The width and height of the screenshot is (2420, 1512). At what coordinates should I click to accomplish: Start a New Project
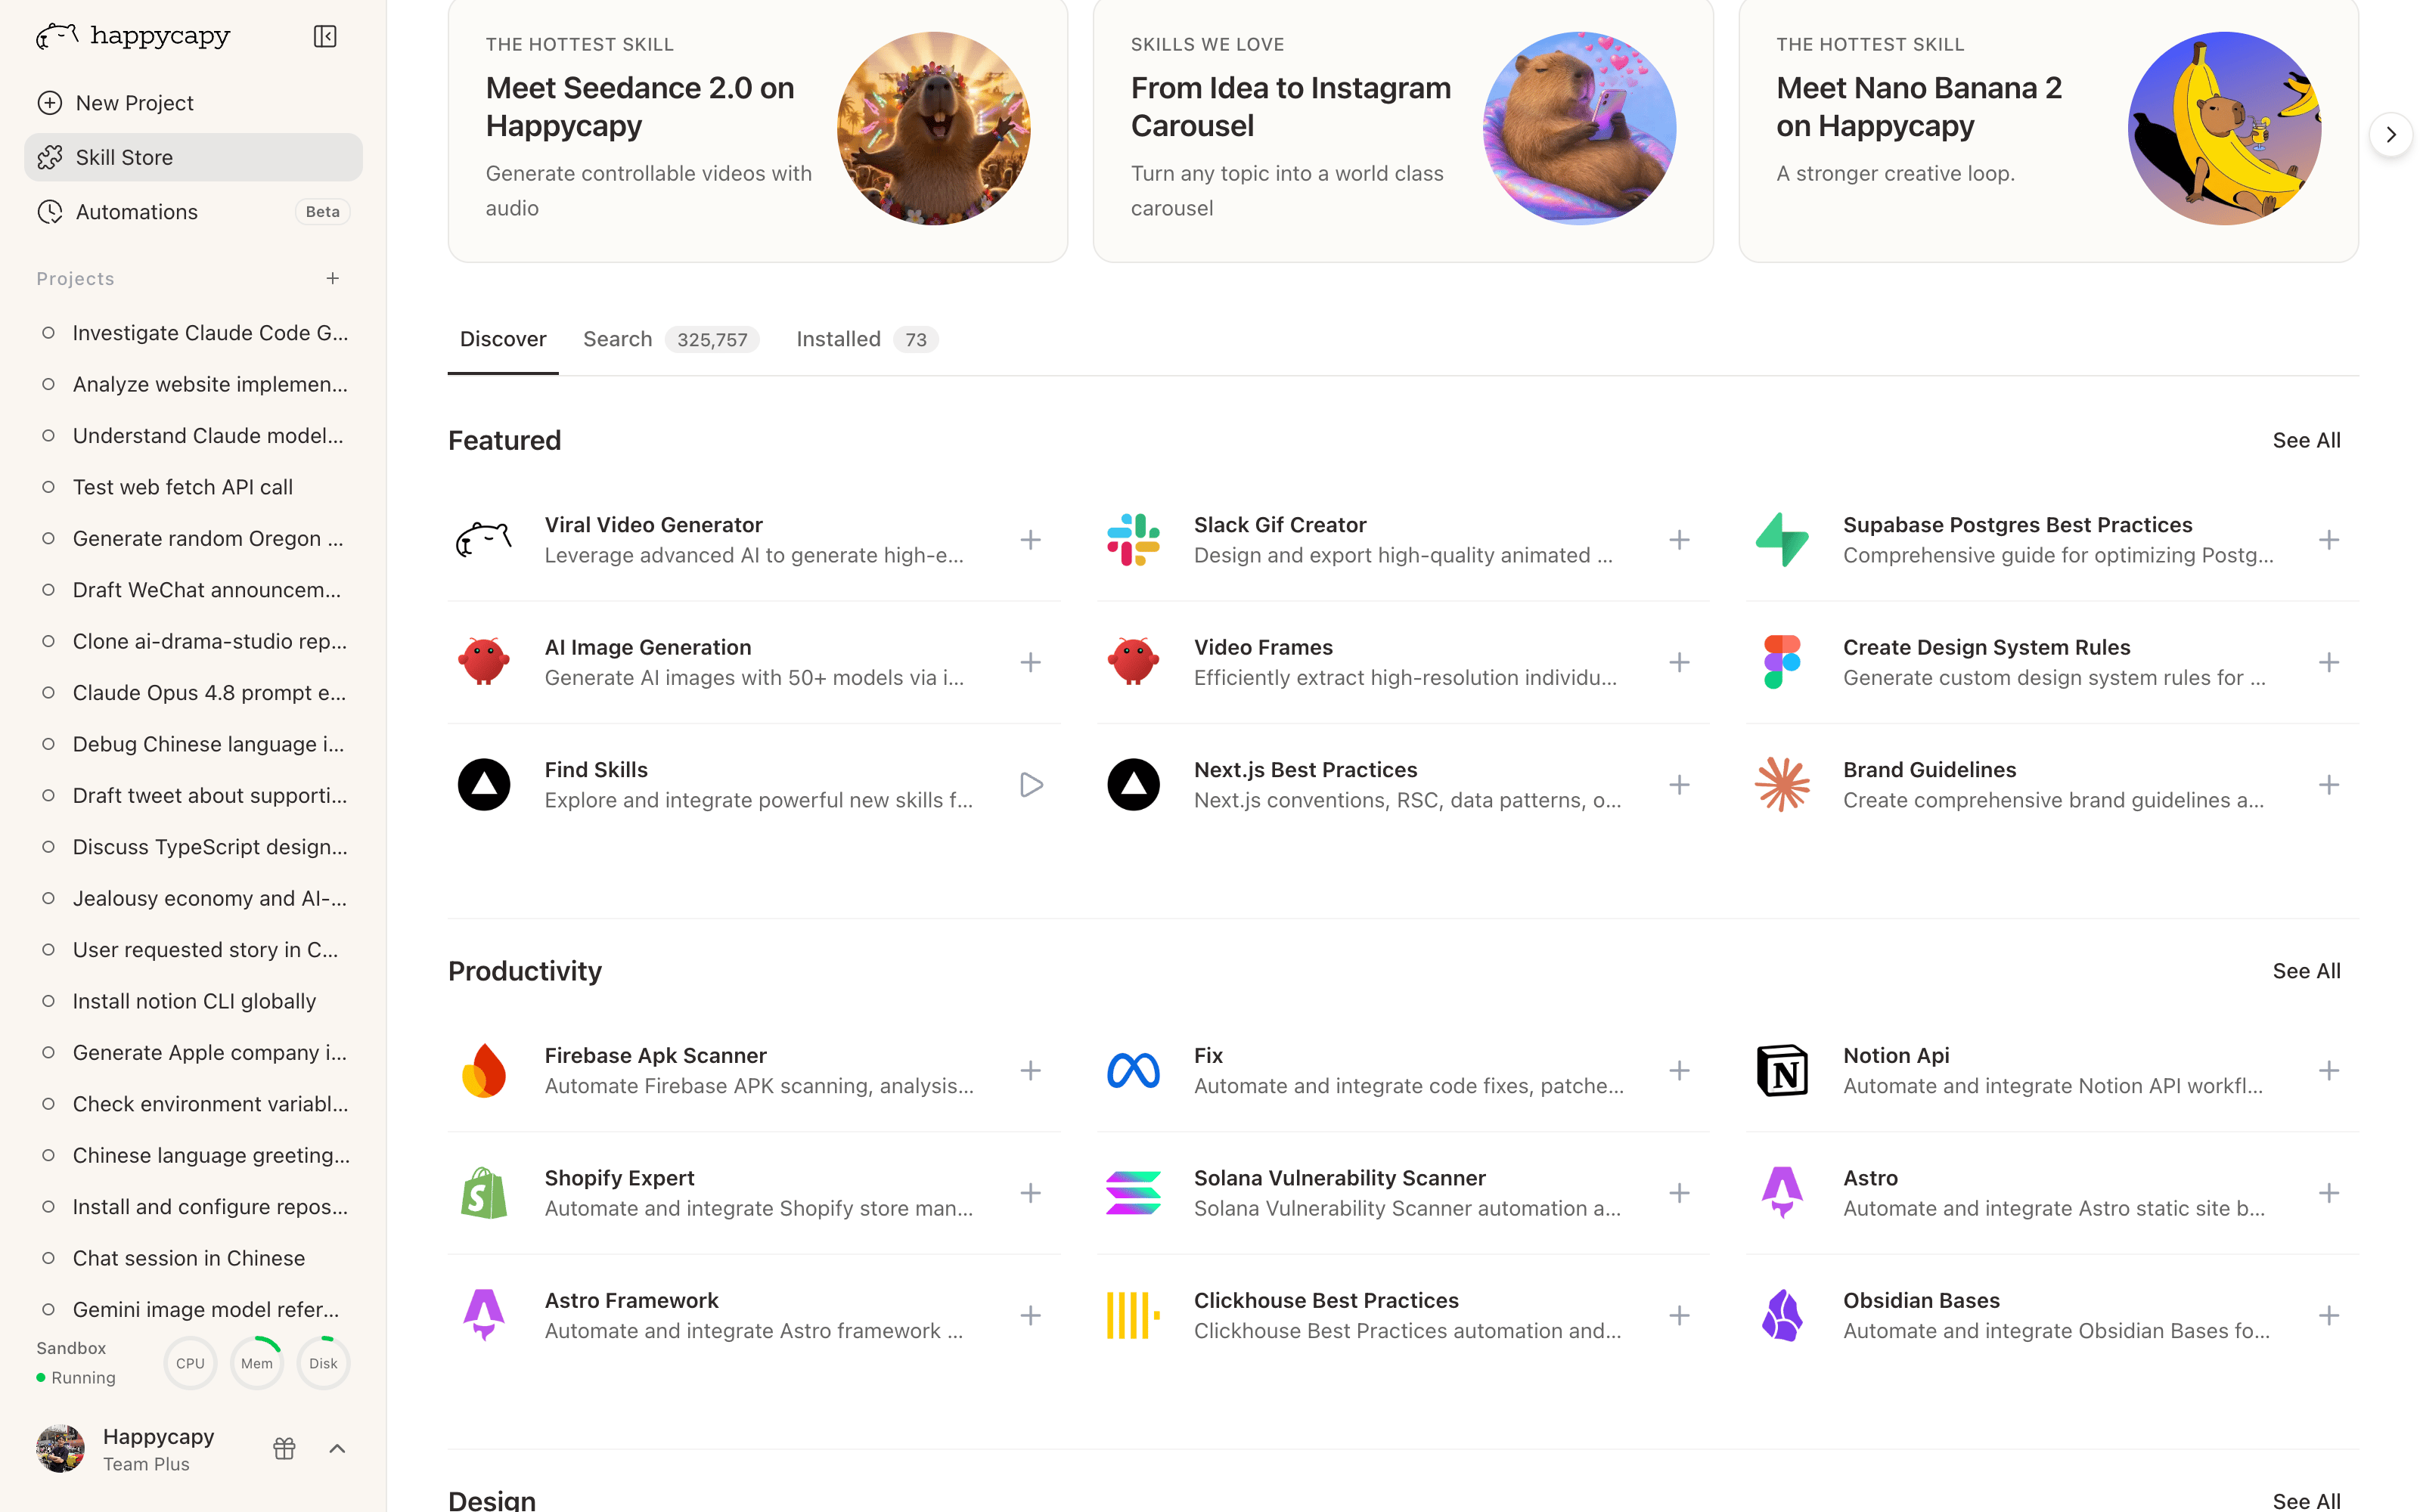tap(193, 103)
